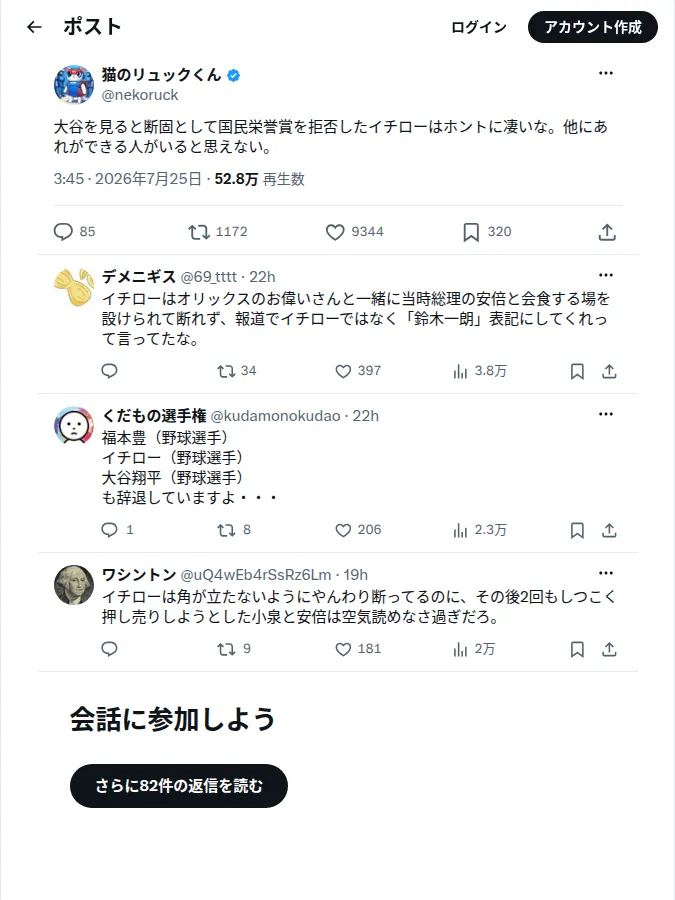Open @kudamonokudao username link
The height and width of the screenshot is (900, 675).
tap(276, 416)
